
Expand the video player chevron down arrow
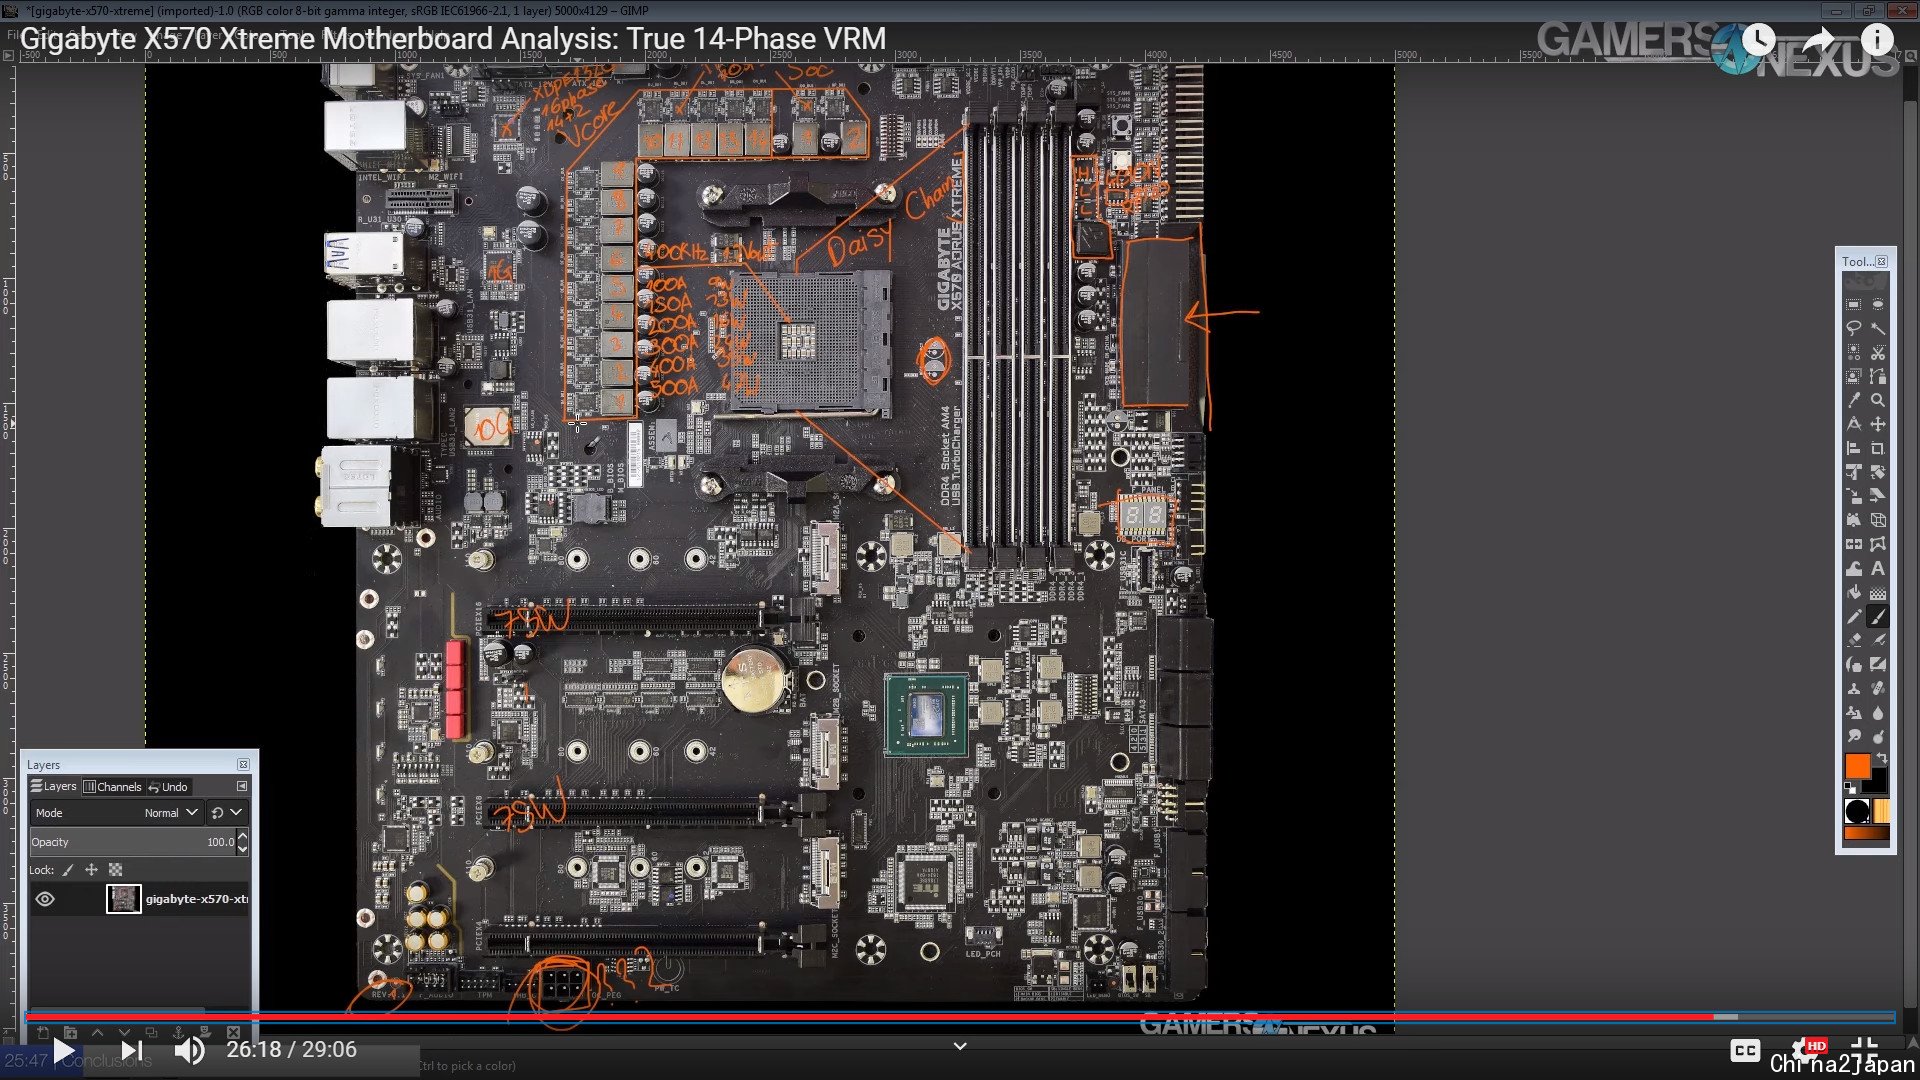960,1046
